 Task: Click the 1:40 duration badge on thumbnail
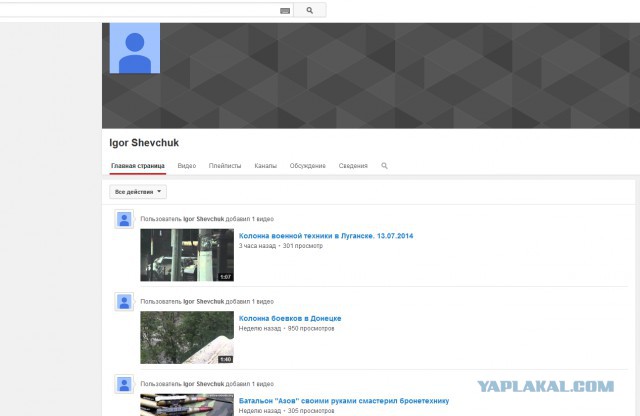[x=225, y=359]
